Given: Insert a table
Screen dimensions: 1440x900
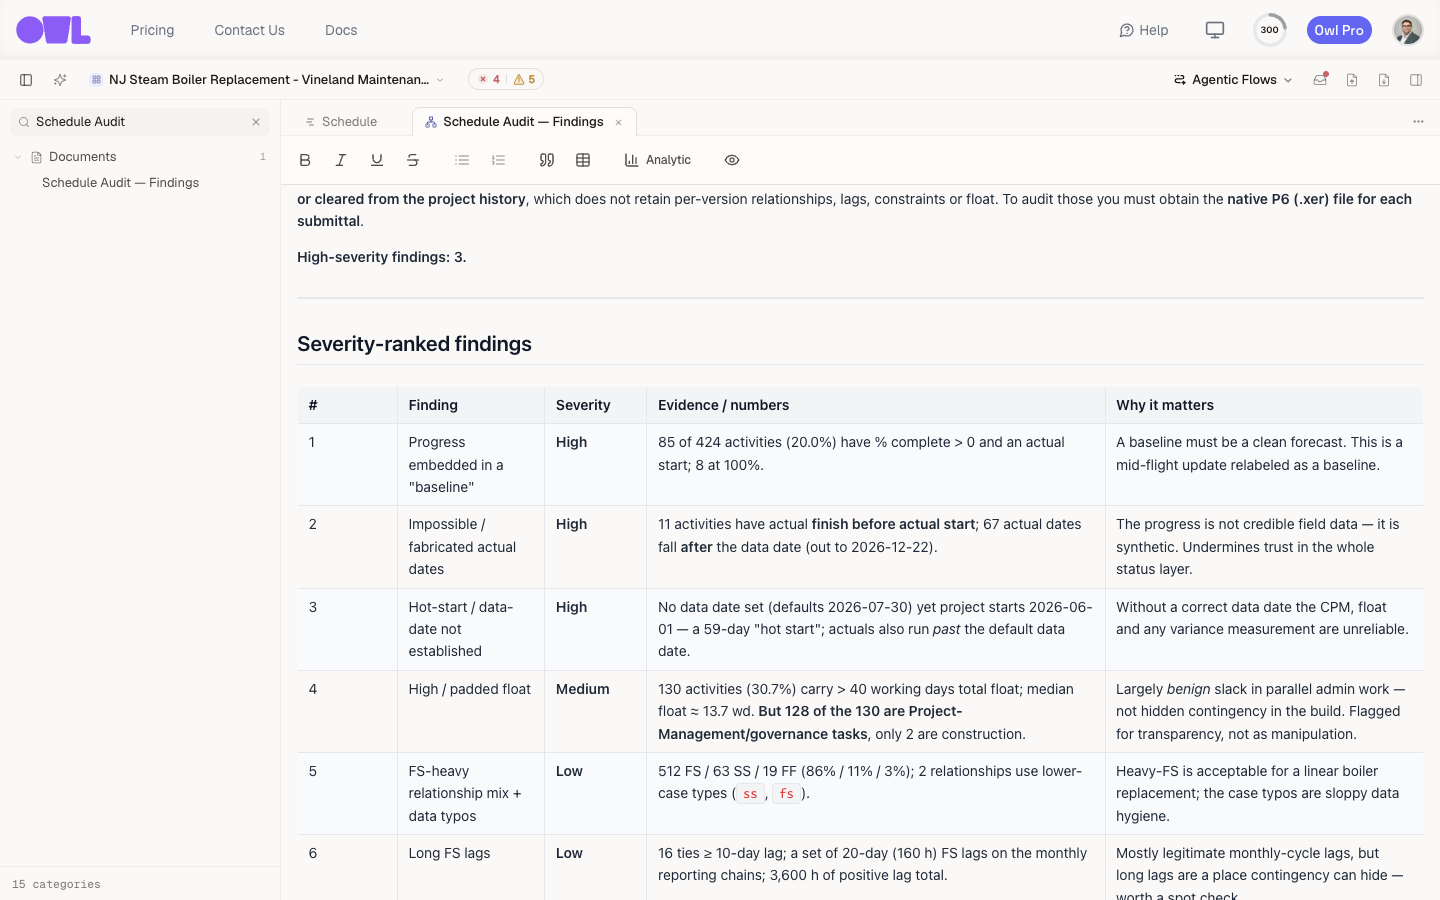Looking at the screenshot, I should click(x=583, y=160).
